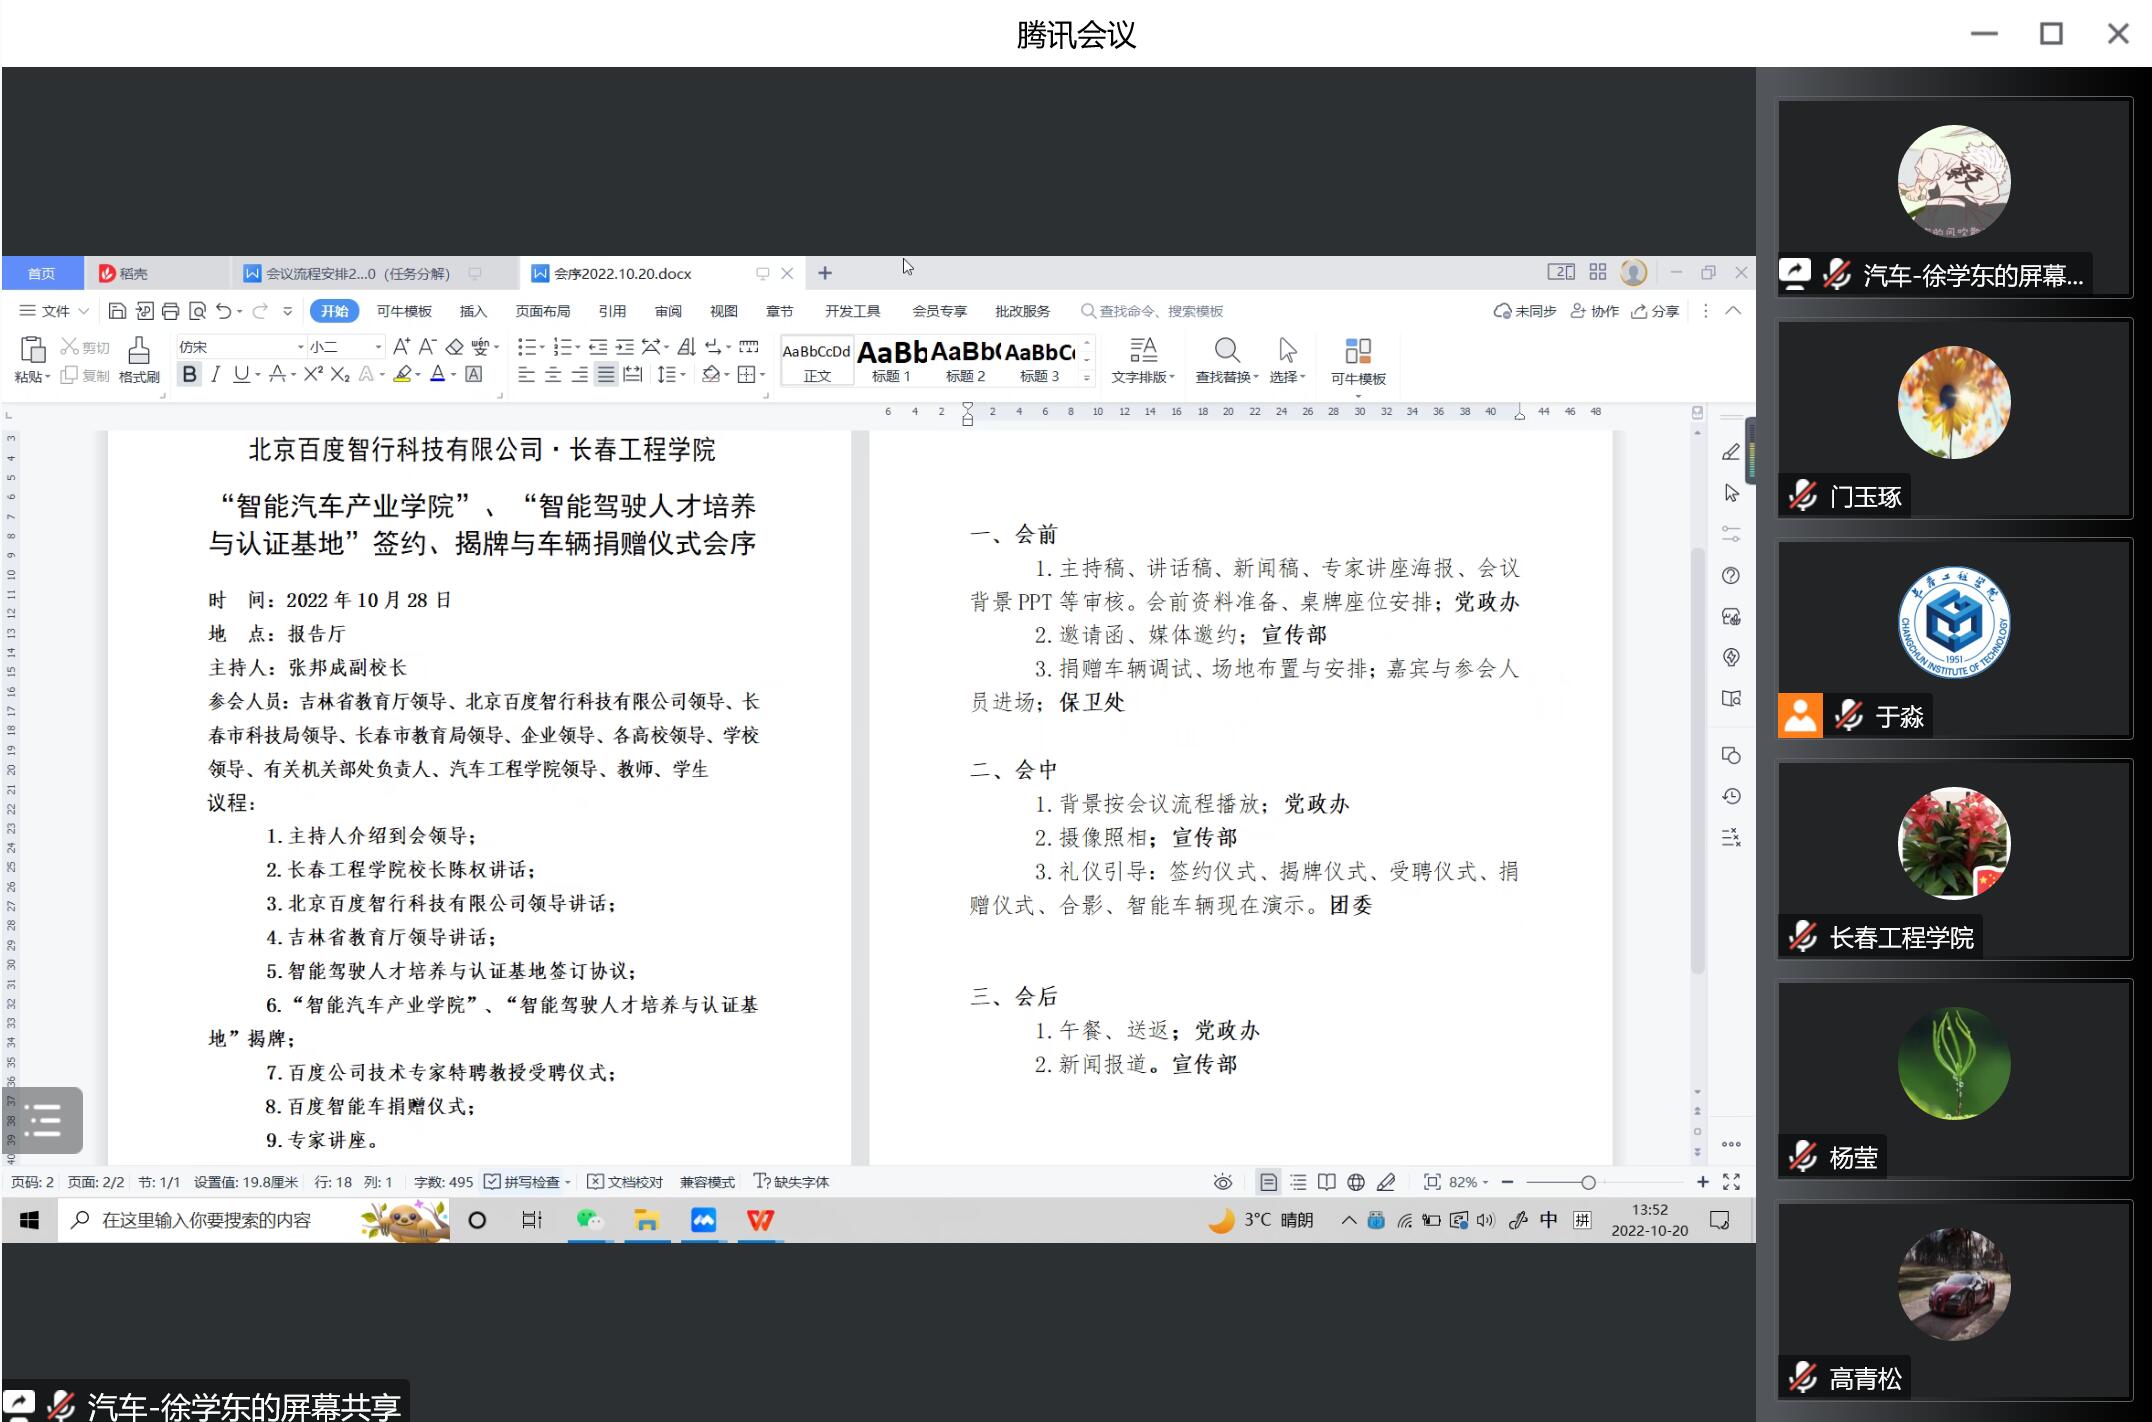Expand the styles gallery
Image resolution: width=2152 pixels, height=1422 pixels.
[x=1087, y=378]
